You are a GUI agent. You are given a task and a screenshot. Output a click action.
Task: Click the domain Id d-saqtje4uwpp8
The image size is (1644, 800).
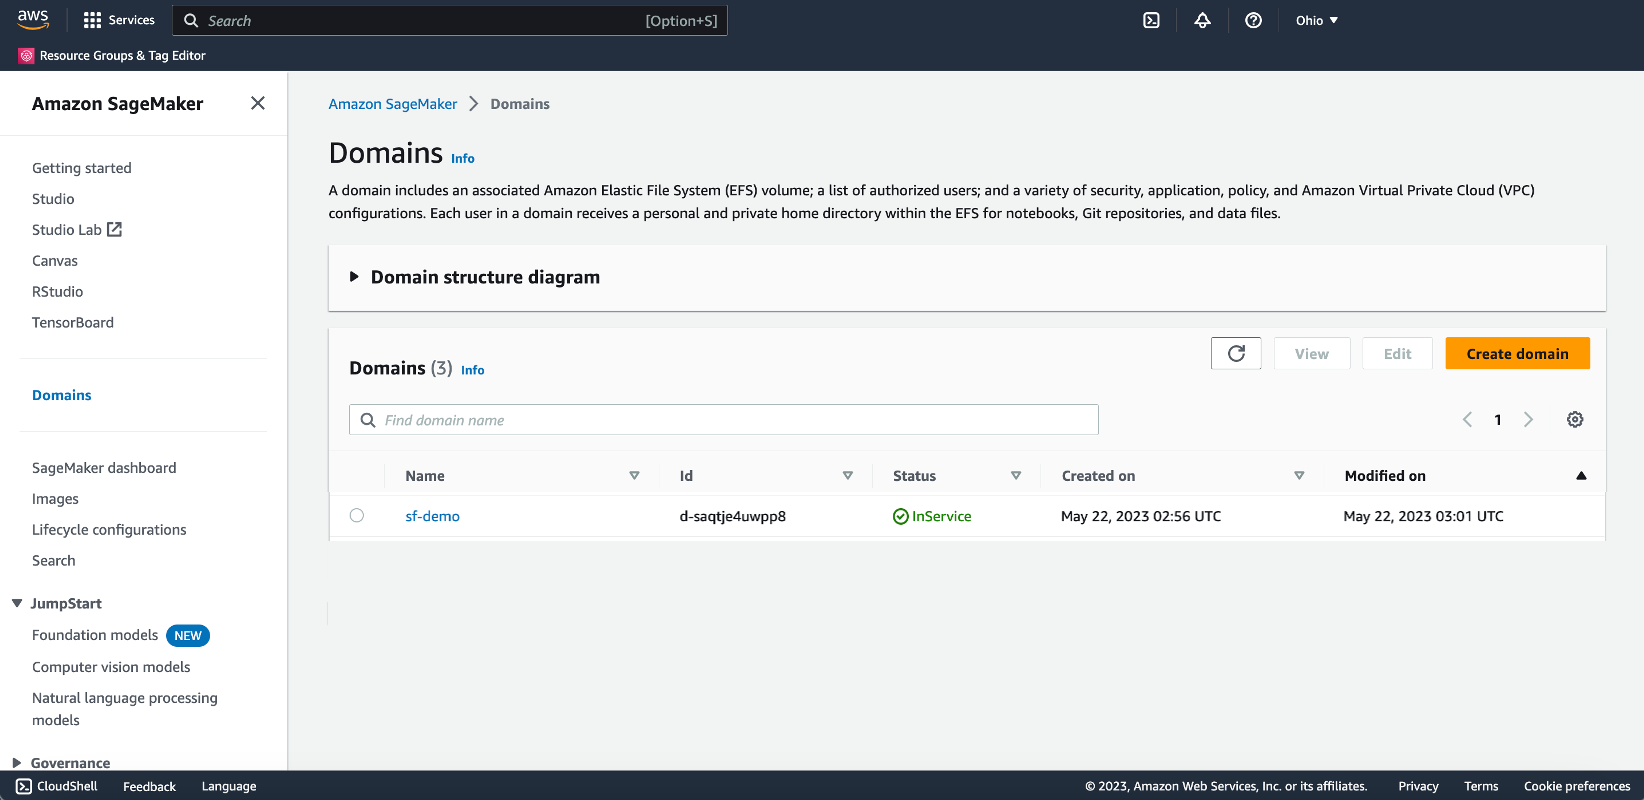[733, 516]
